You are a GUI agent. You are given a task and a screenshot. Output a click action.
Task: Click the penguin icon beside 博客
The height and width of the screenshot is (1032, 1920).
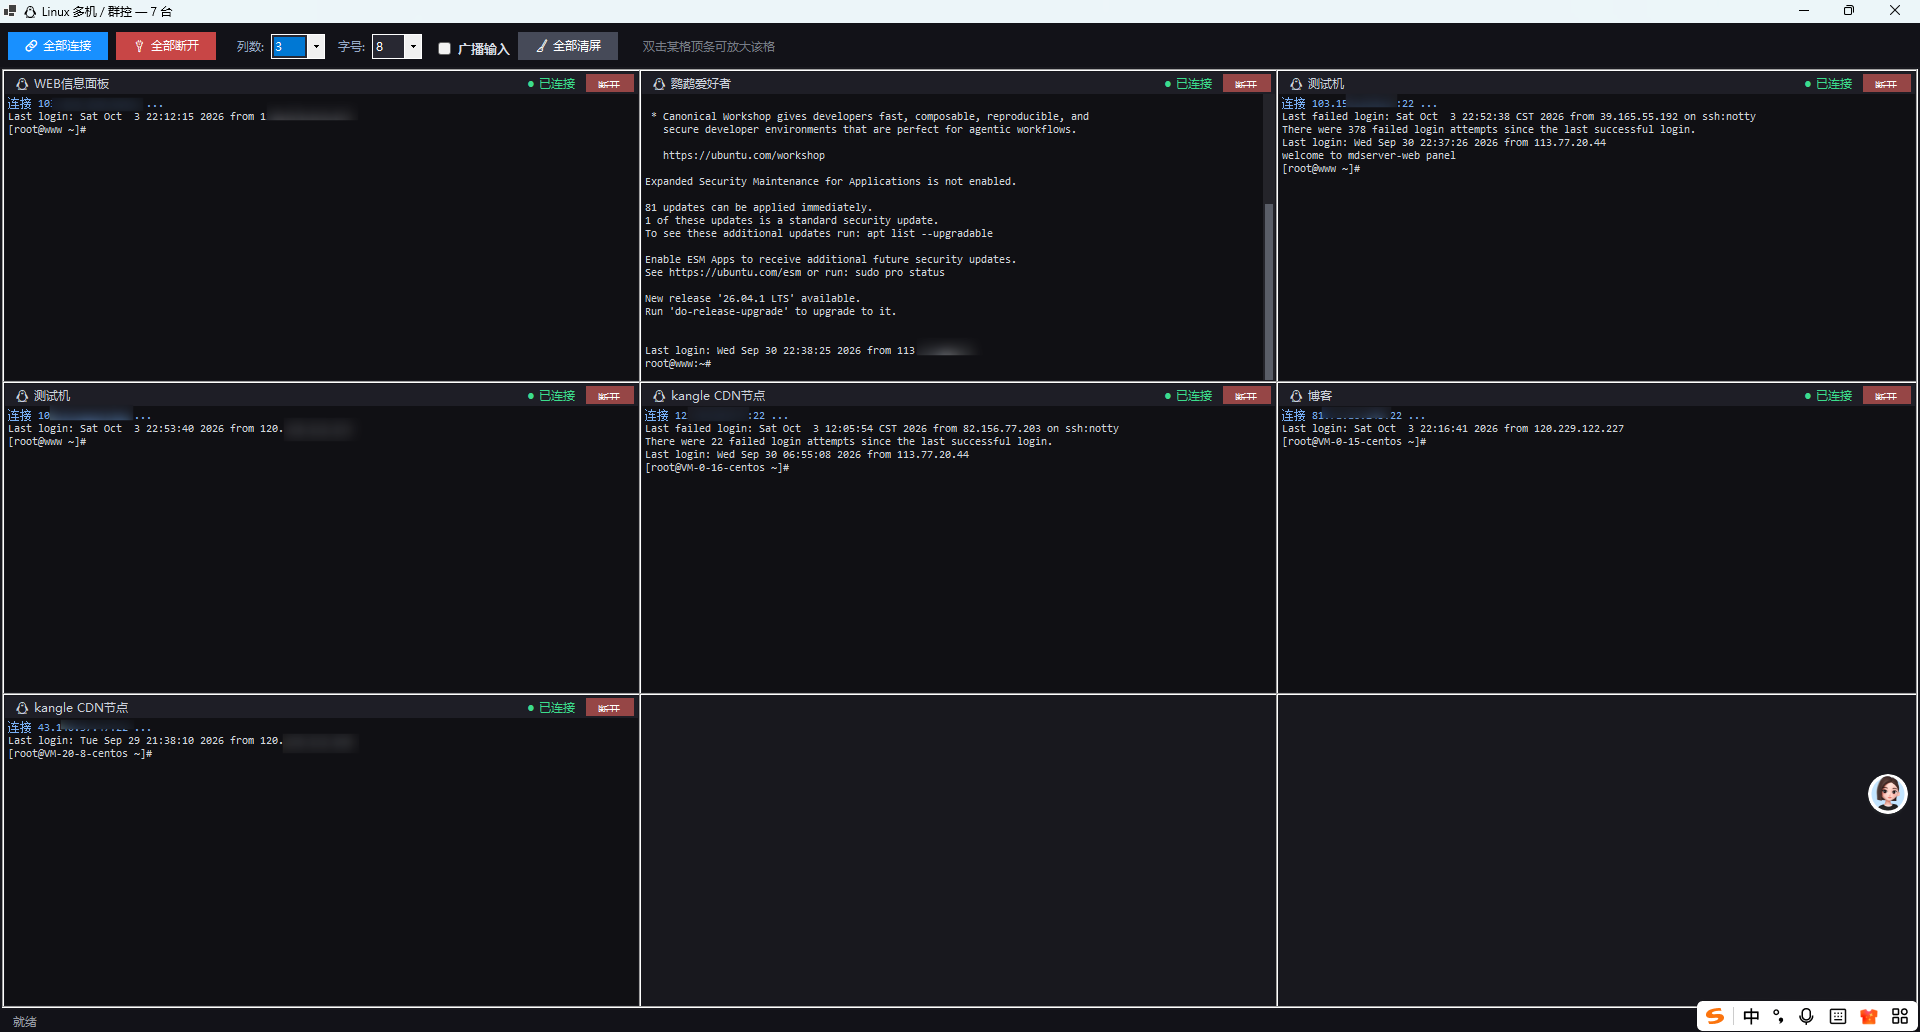[1296, 396]
